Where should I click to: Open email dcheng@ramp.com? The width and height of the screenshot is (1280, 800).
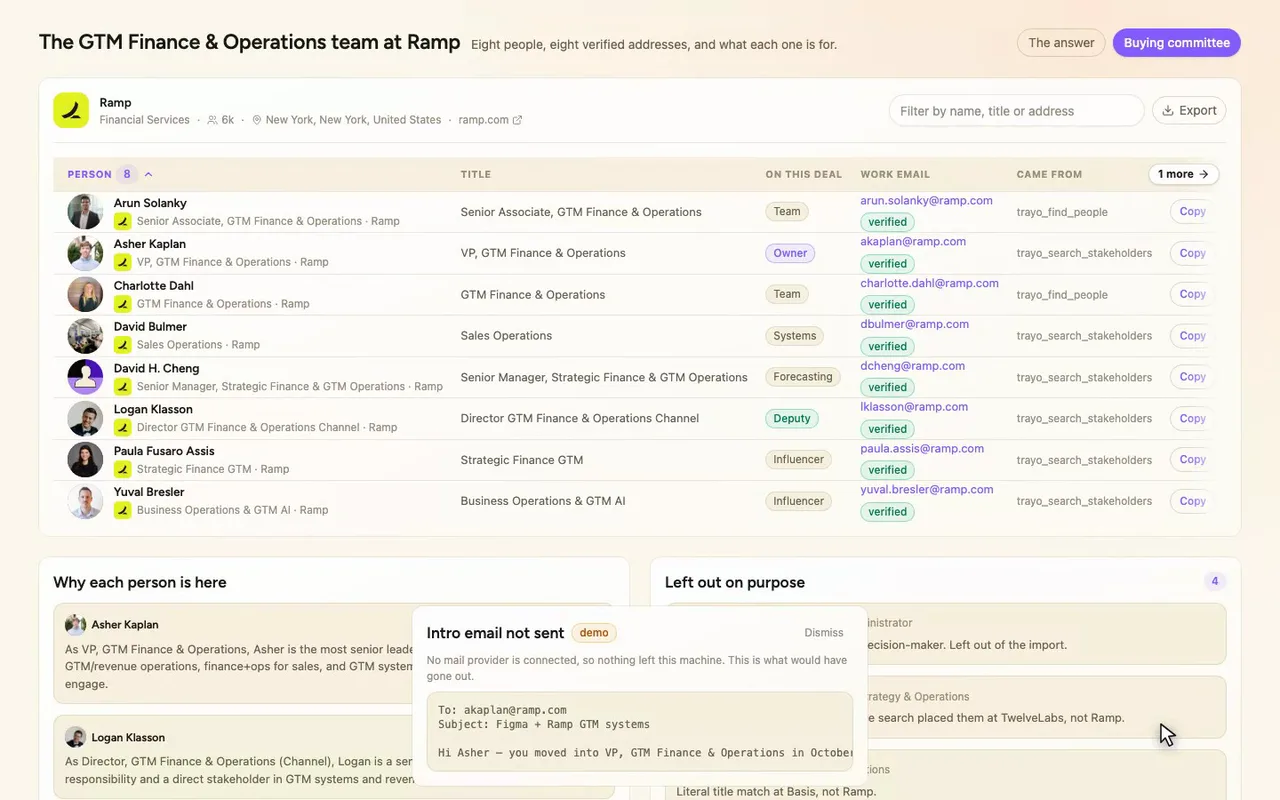click(912, 366)
